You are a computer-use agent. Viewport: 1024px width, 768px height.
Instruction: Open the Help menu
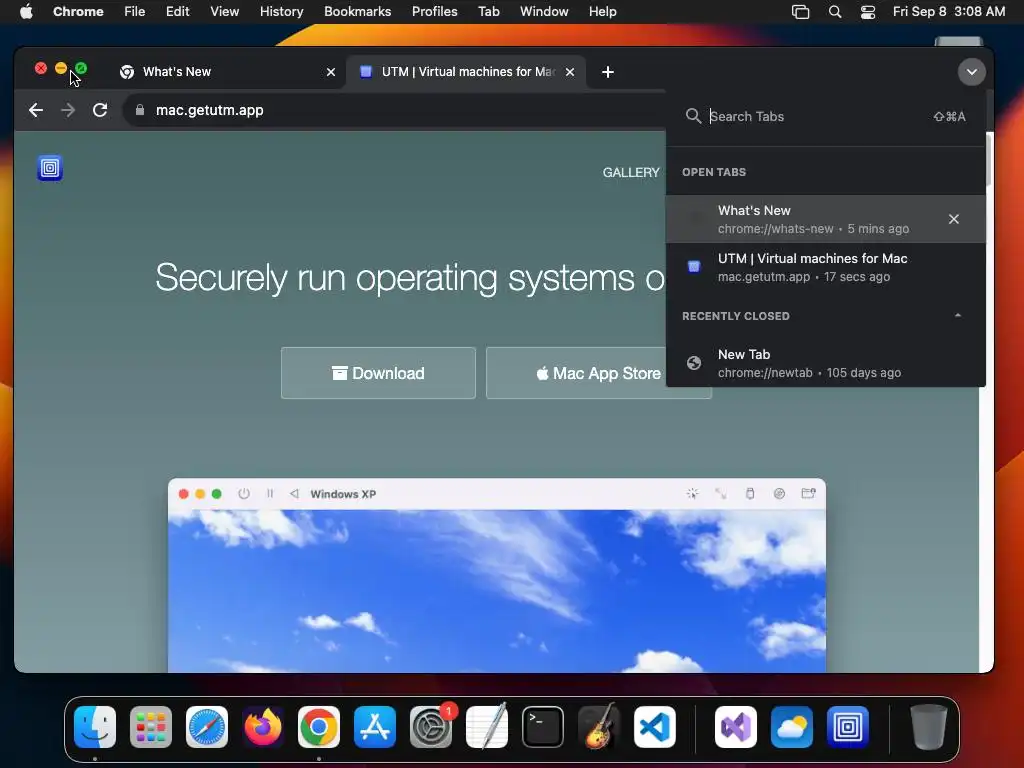602,12
